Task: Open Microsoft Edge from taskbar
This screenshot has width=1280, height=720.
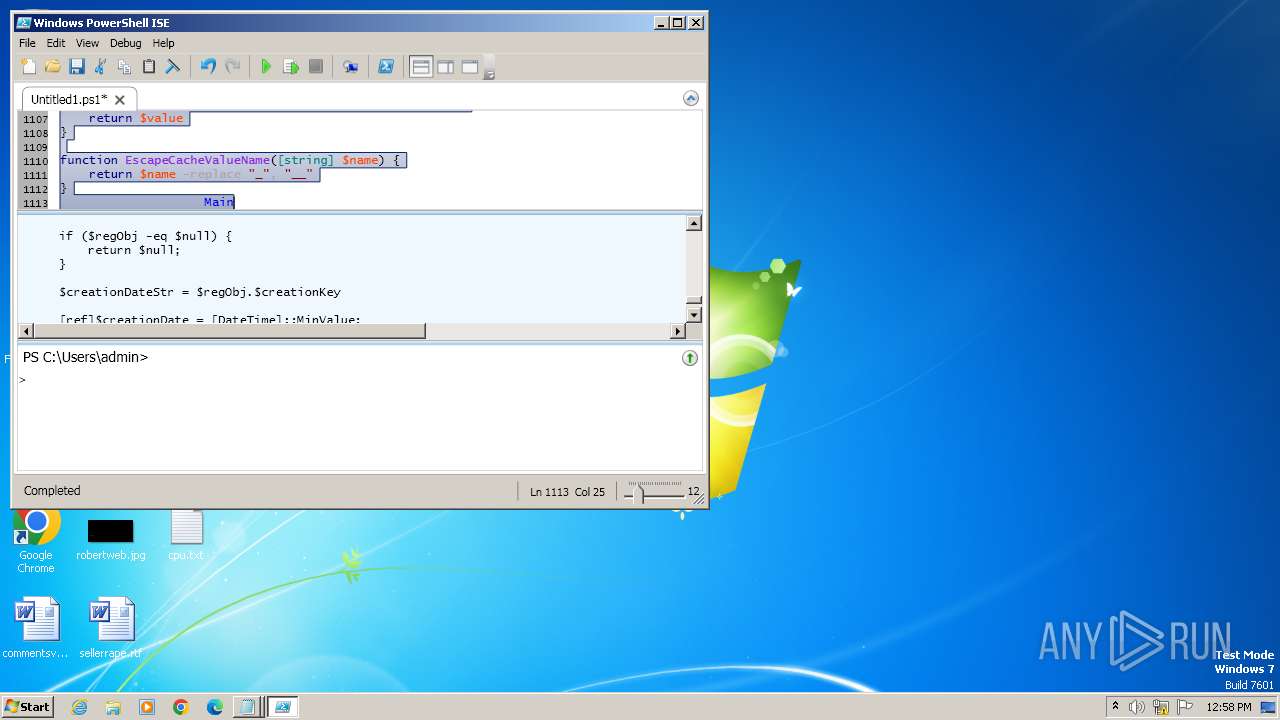Action: [215, 707]
